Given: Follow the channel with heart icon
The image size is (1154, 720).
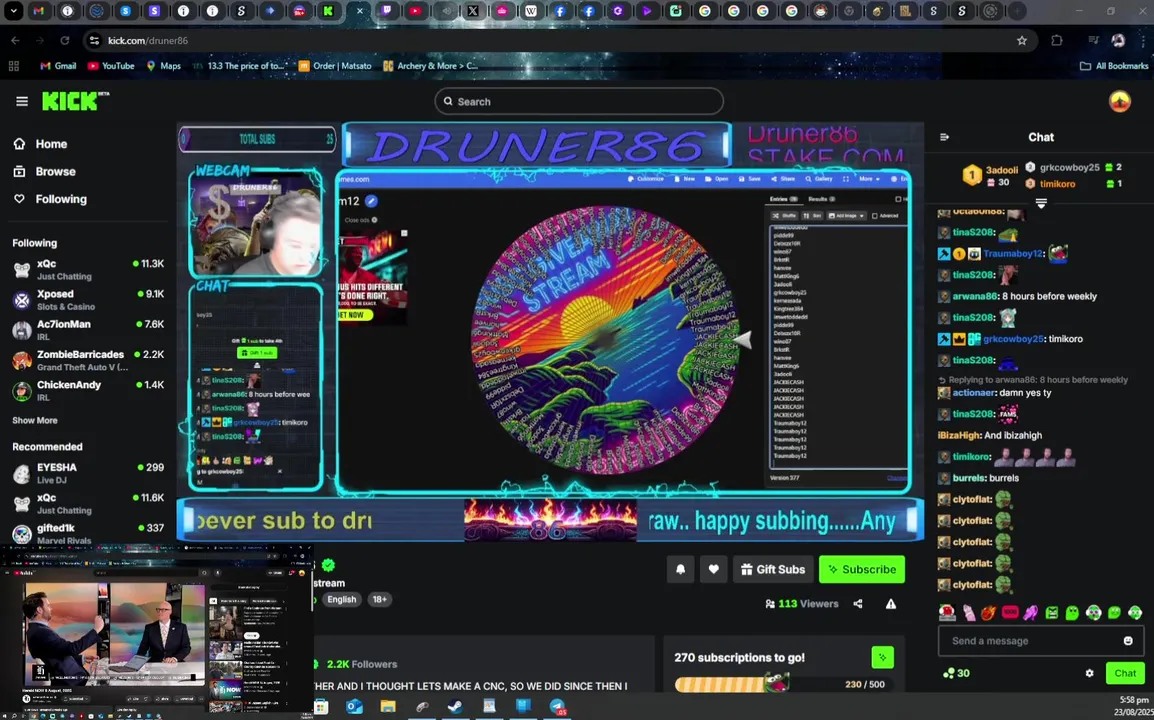Looking at the screenshot, I should pos(713,569).
